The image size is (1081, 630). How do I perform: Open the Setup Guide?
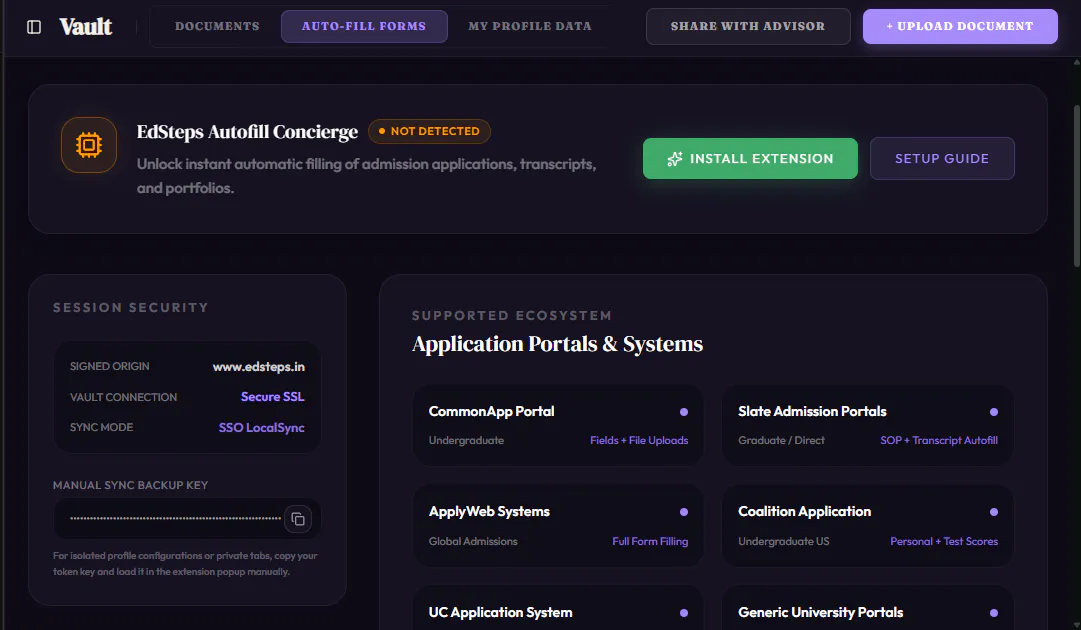click(x=942, y=159)
